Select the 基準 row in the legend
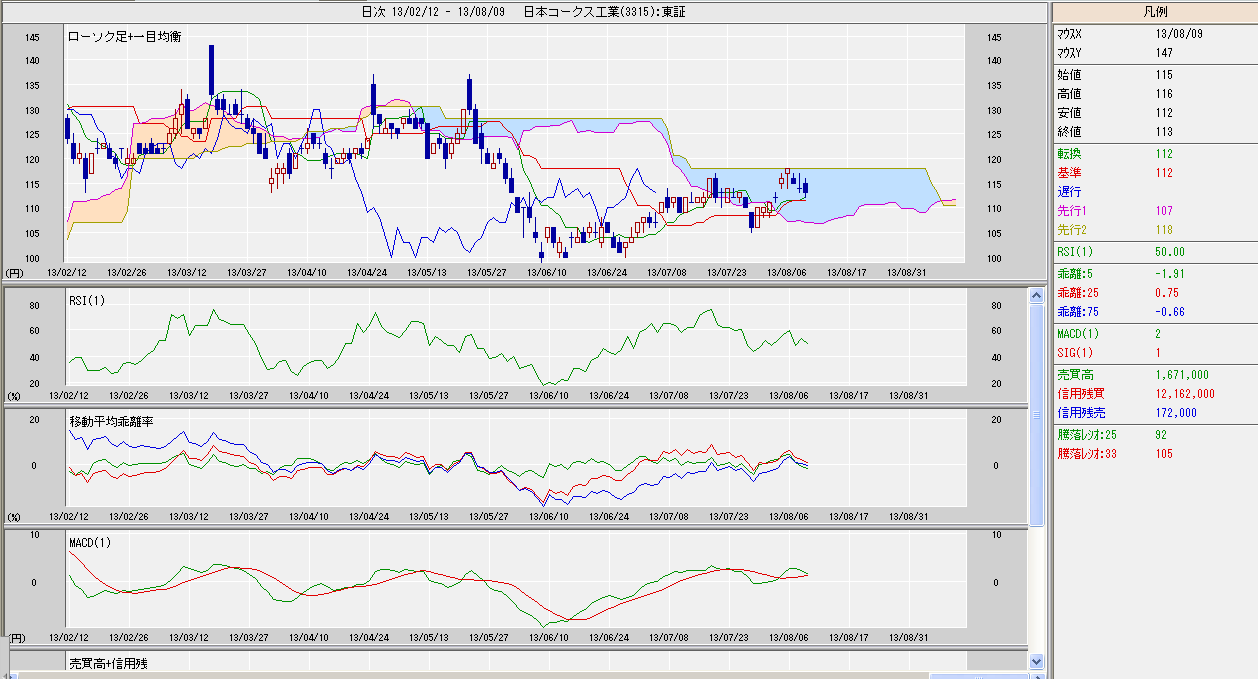The width and height of the screenshot is (1258, 679). [1070, 173]
